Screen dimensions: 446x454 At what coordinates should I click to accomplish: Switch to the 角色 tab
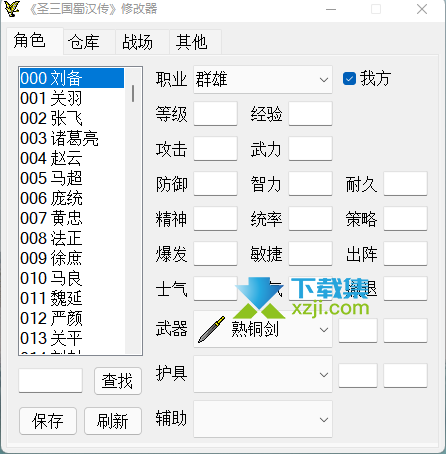click(x=35, y=41)
